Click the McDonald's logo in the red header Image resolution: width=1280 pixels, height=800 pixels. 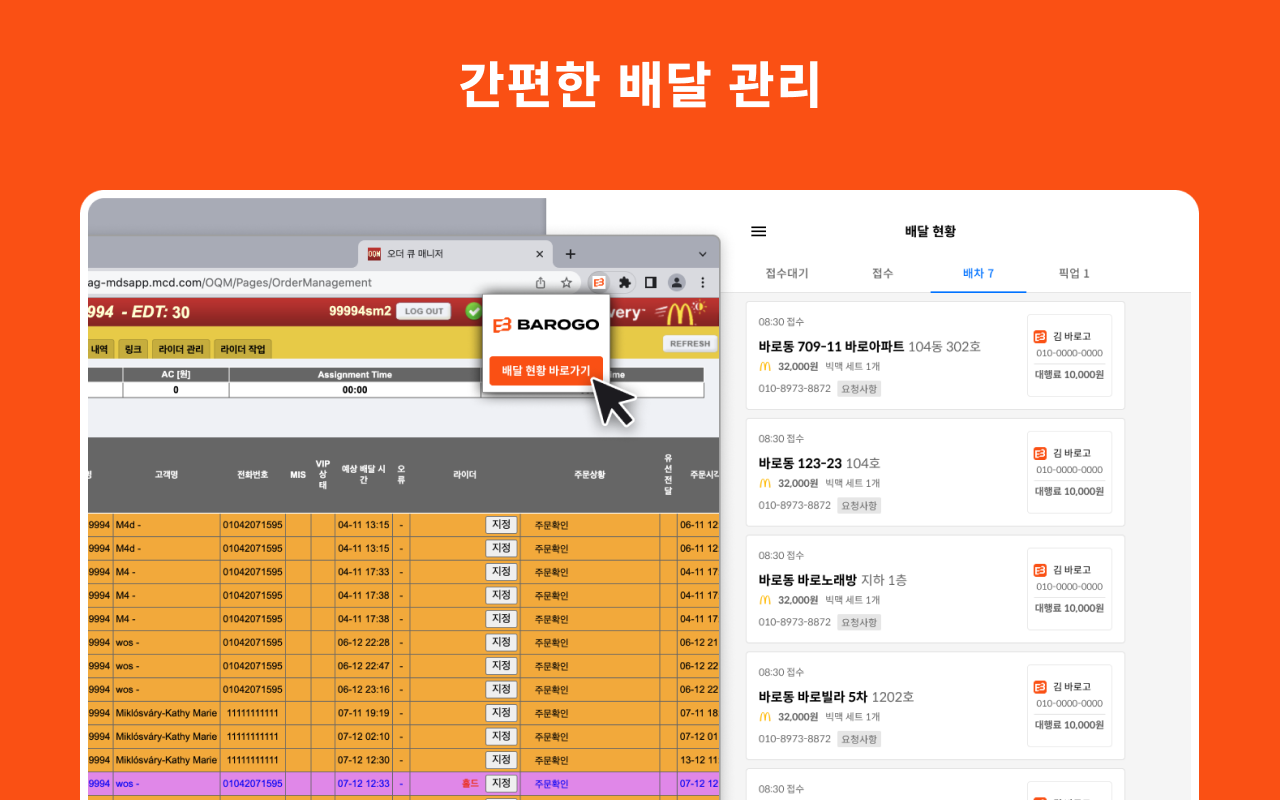(680, 312)
